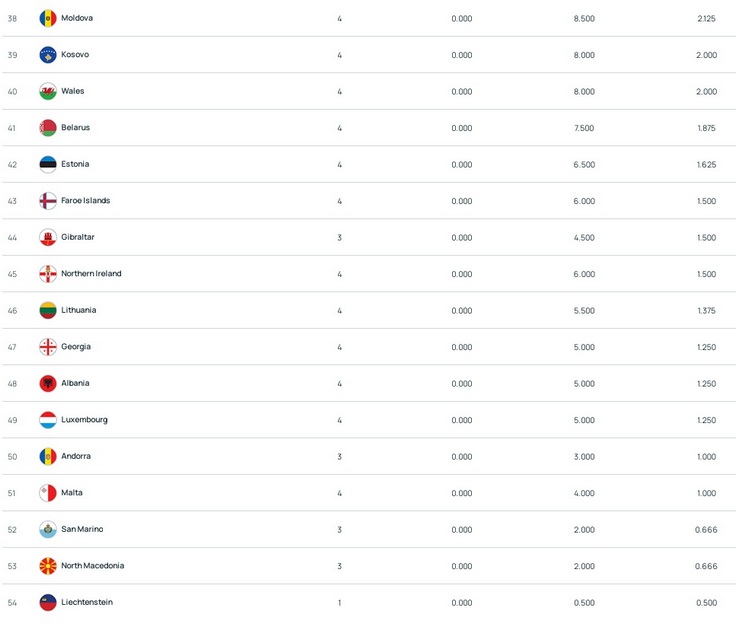
Task: Click the Albania eagle flag icon
Action: point(48,384)
